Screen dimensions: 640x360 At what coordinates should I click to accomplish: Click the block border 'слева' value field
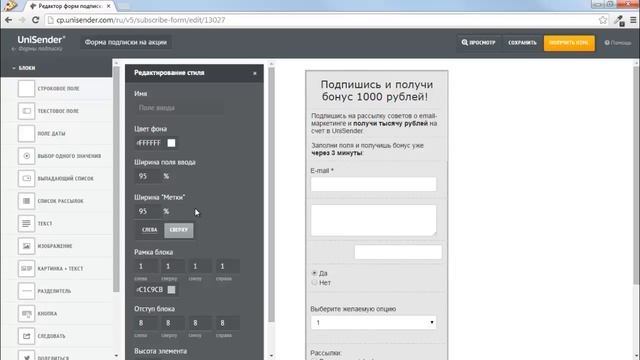tap(146, 267)
